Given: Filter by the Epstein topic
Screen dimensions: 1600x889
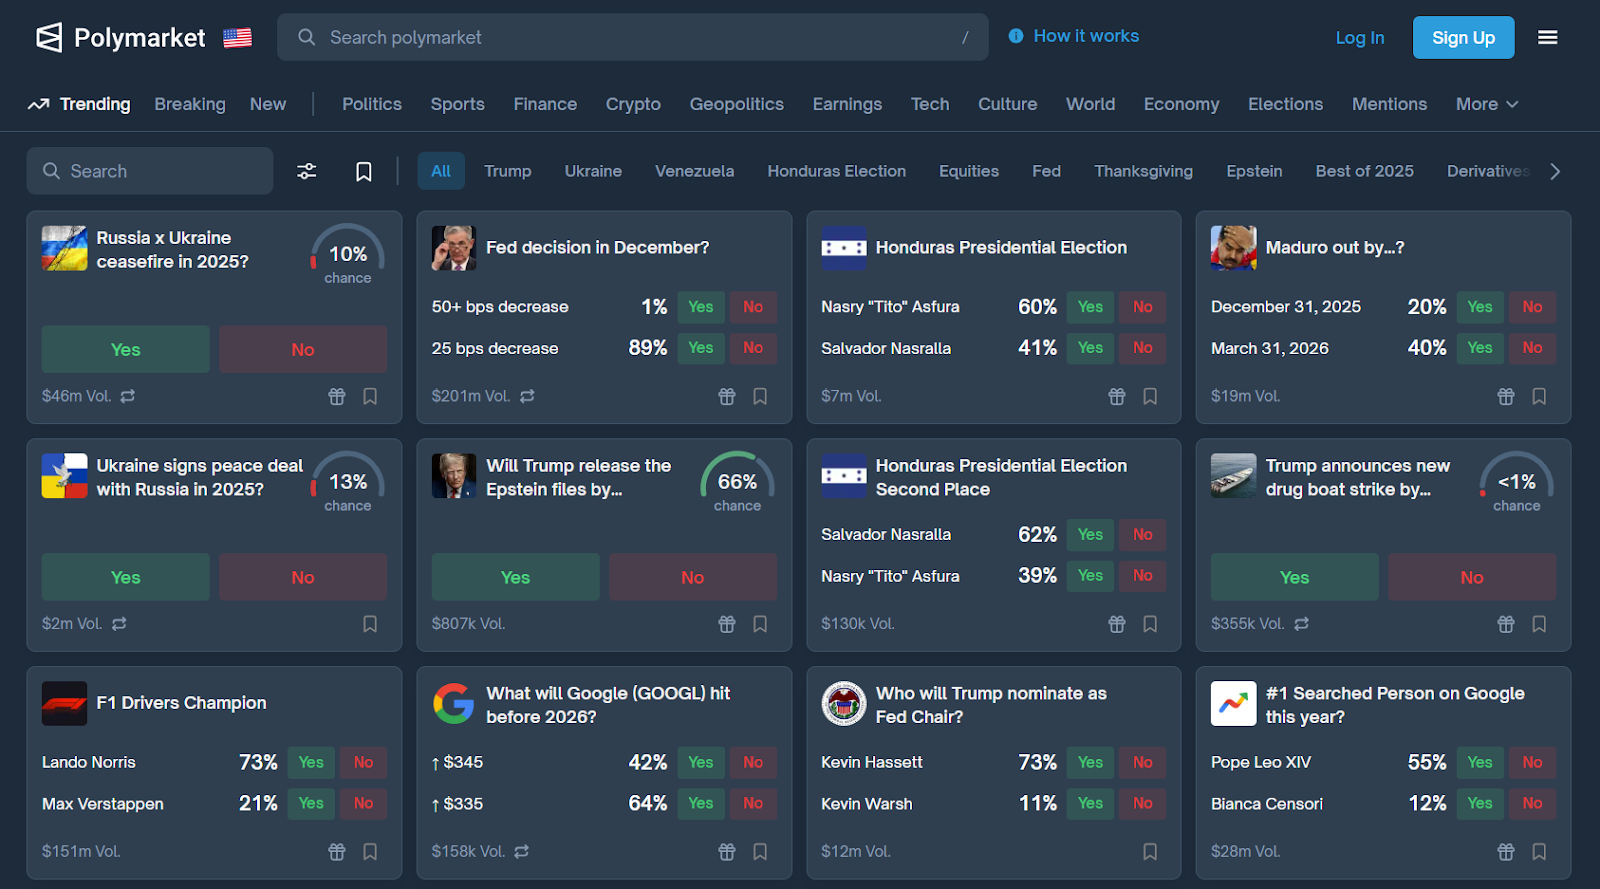Looking at the screenshot, I should click(1254, 171).
